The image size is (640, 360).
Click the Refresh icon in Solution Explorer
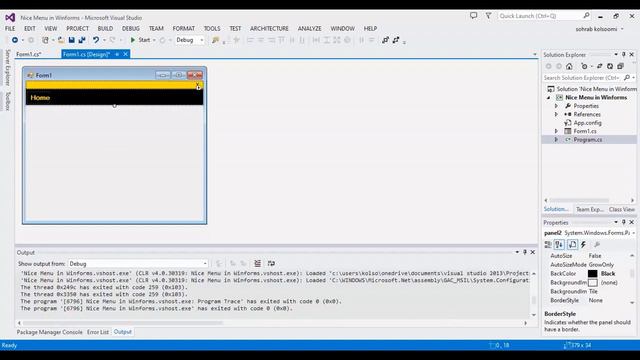(610, 66)
